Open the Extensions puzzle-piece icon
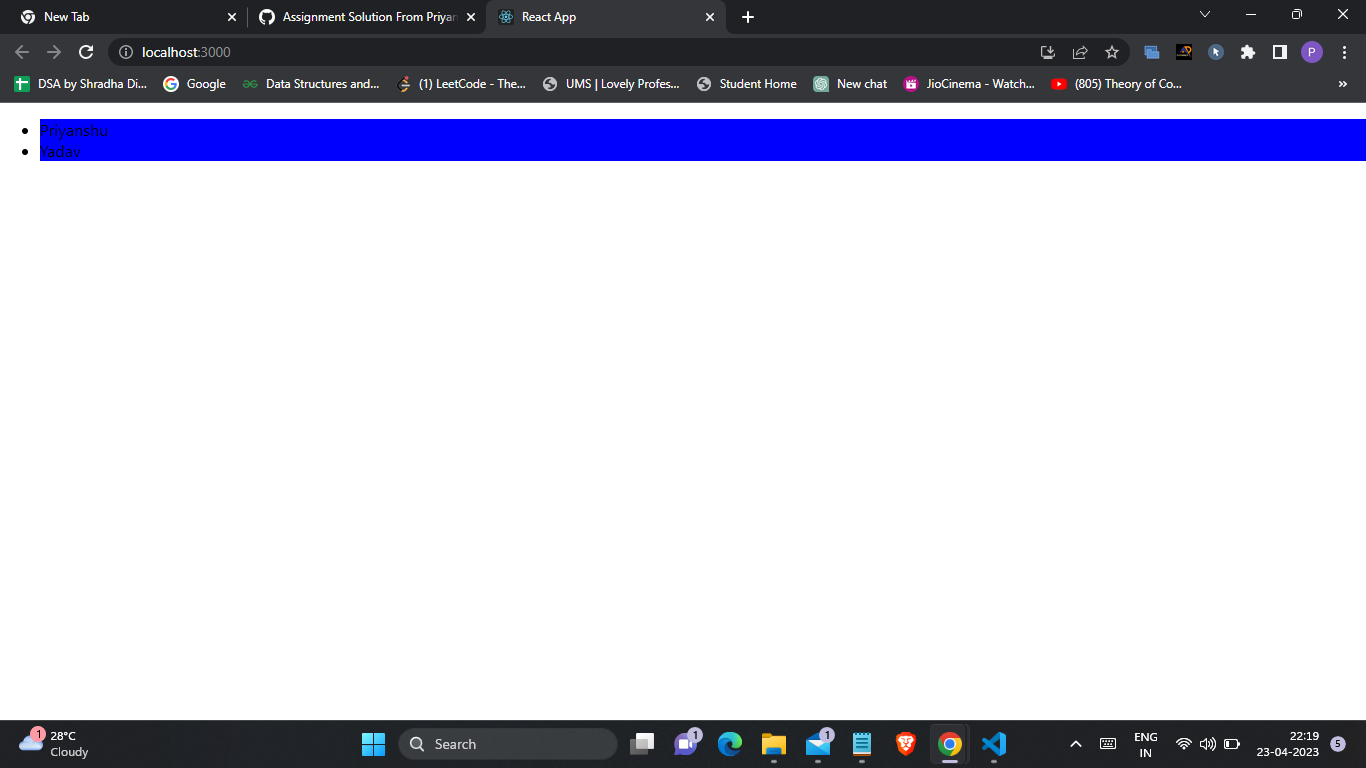Screen dimensions: 1366x768 point(1248,52)
